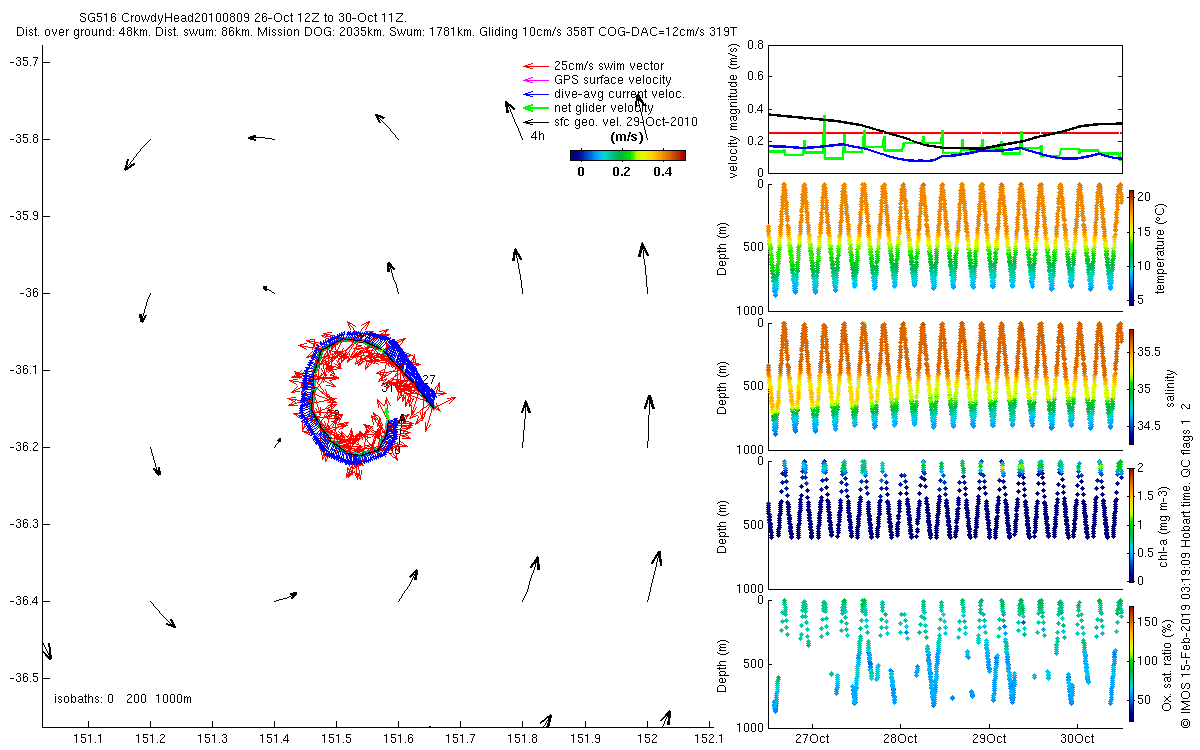Click the "27Oct" date tick label
Image resolution: width=1200 pixels, height=750 pixels.
click(x=811, y=739)
